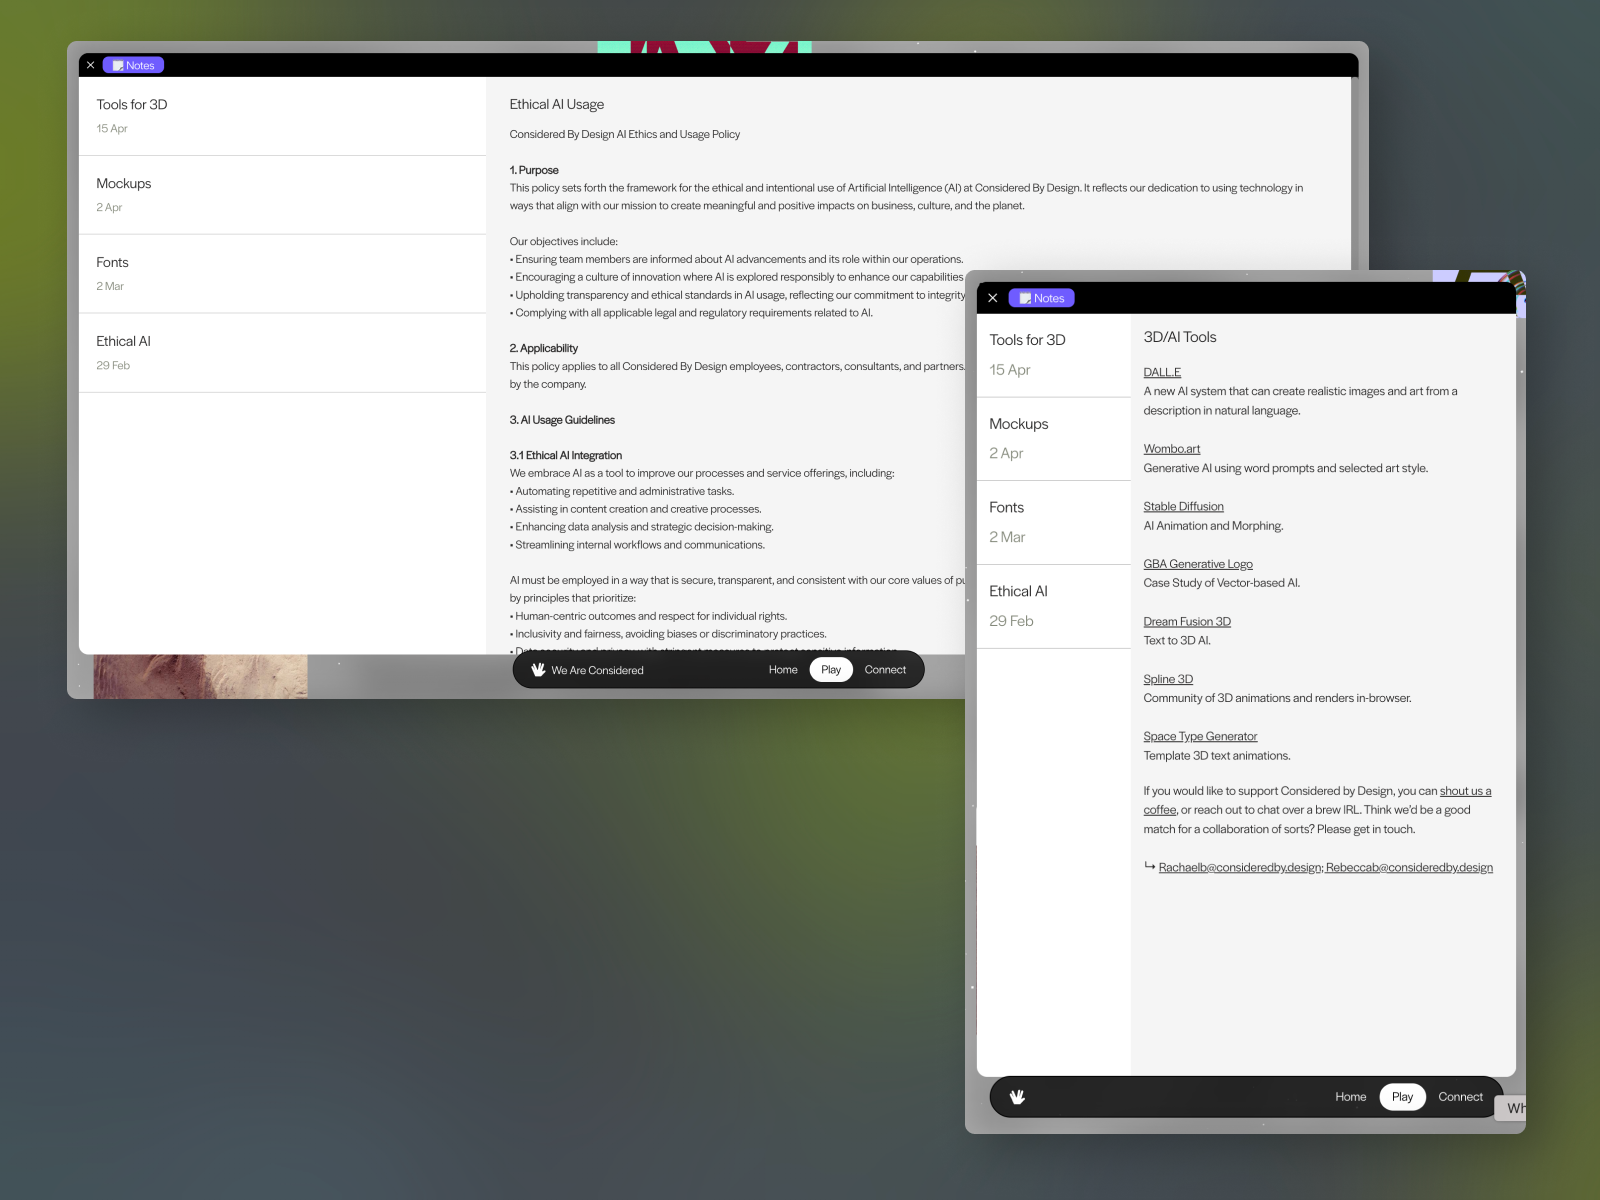Click the purple Notes tag in large window
The image size is (1600, 1200).
click(x=133, y=65)
